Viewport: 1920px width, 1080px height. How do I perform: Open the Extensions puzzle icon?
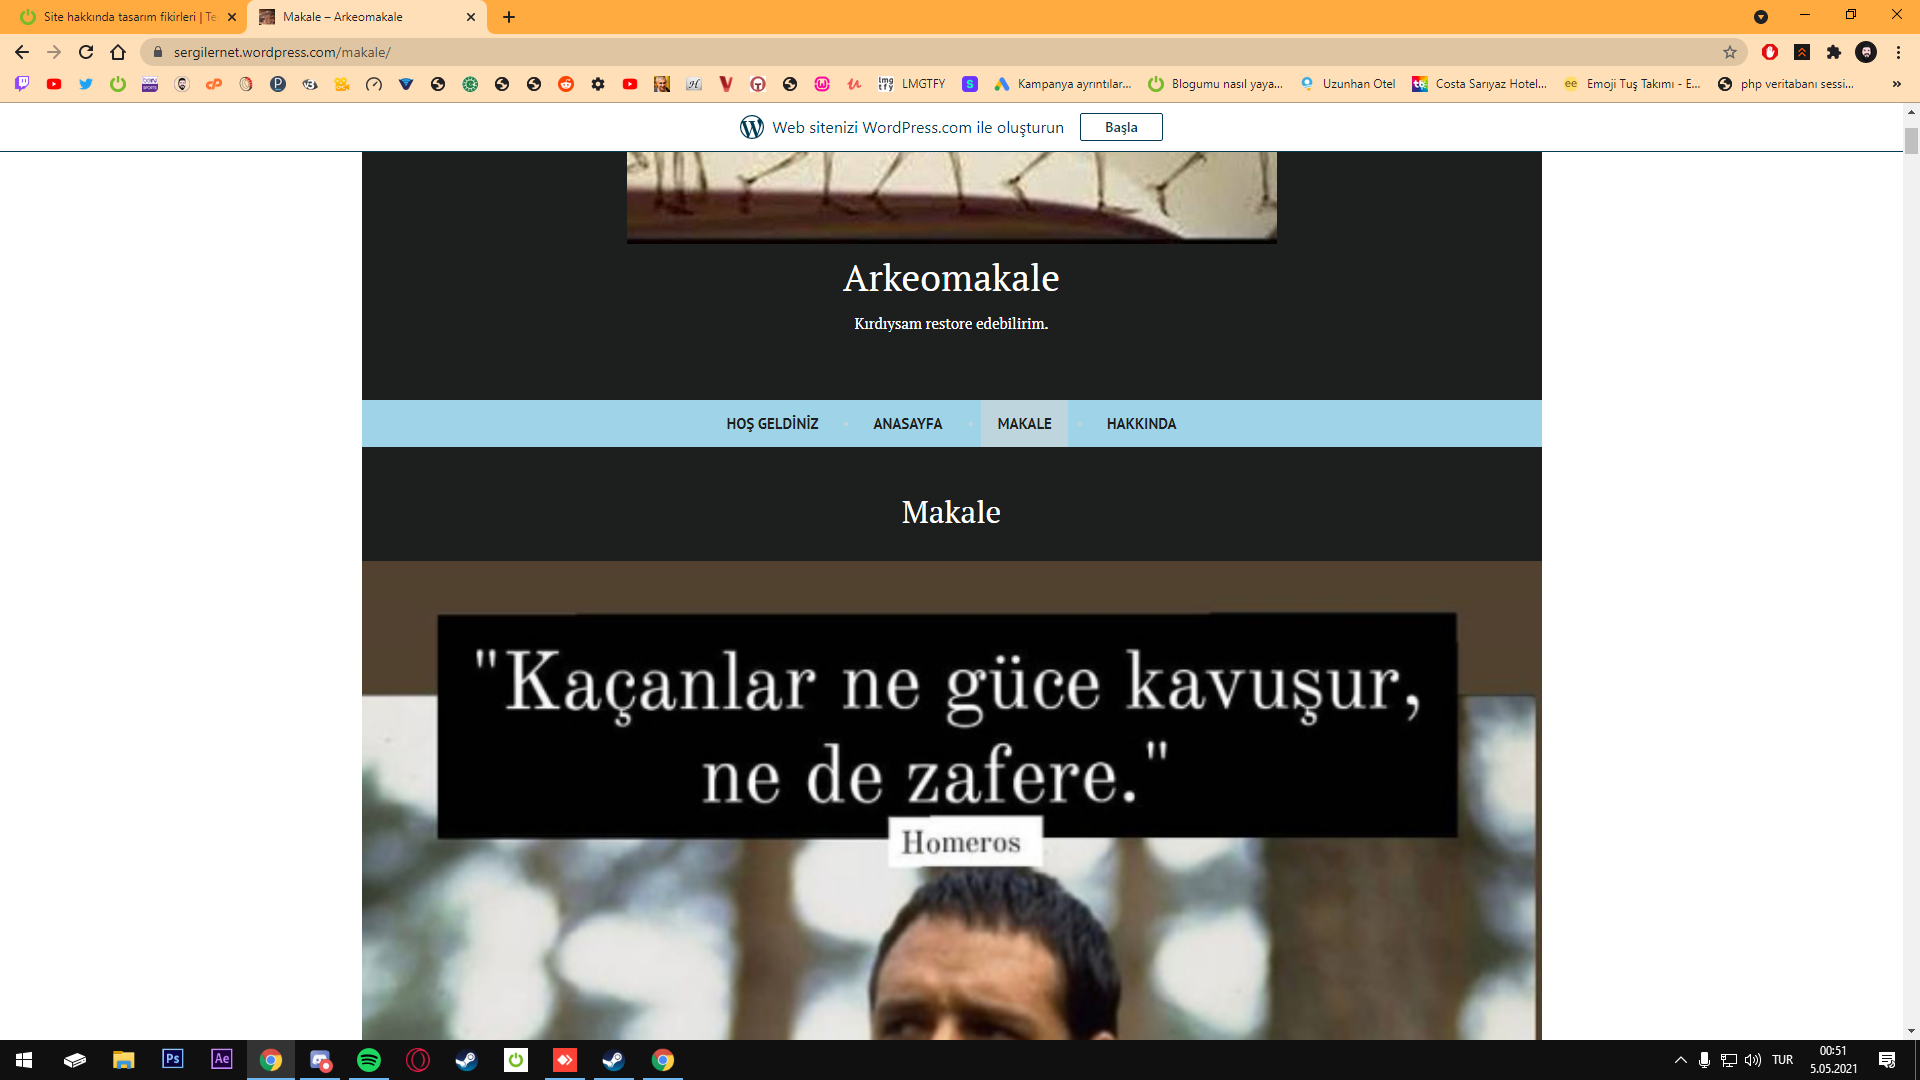(x=1834, y=52)
